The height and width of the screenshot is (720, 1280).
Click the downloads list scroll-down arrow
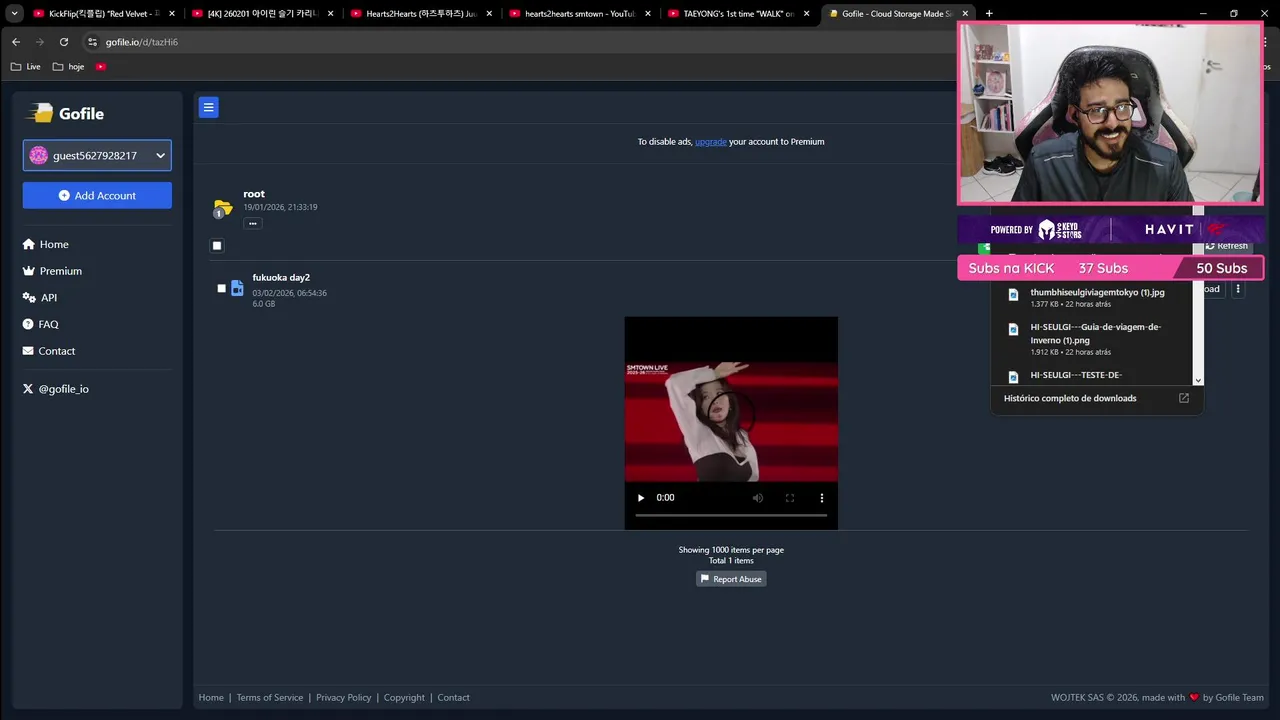[x=1198, y=380]
